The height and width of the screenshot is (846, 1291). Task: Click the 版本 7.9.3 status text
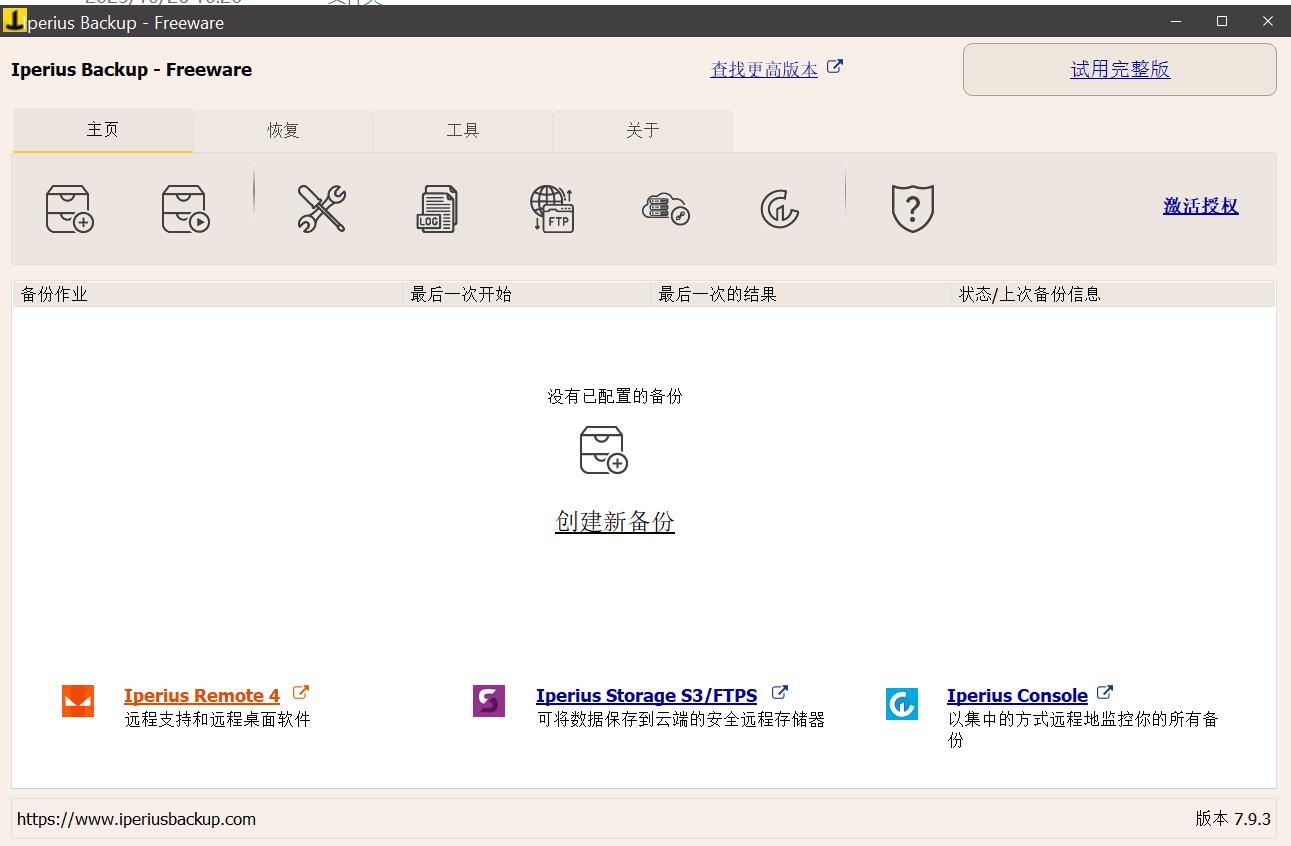(x=1233, y=819)
